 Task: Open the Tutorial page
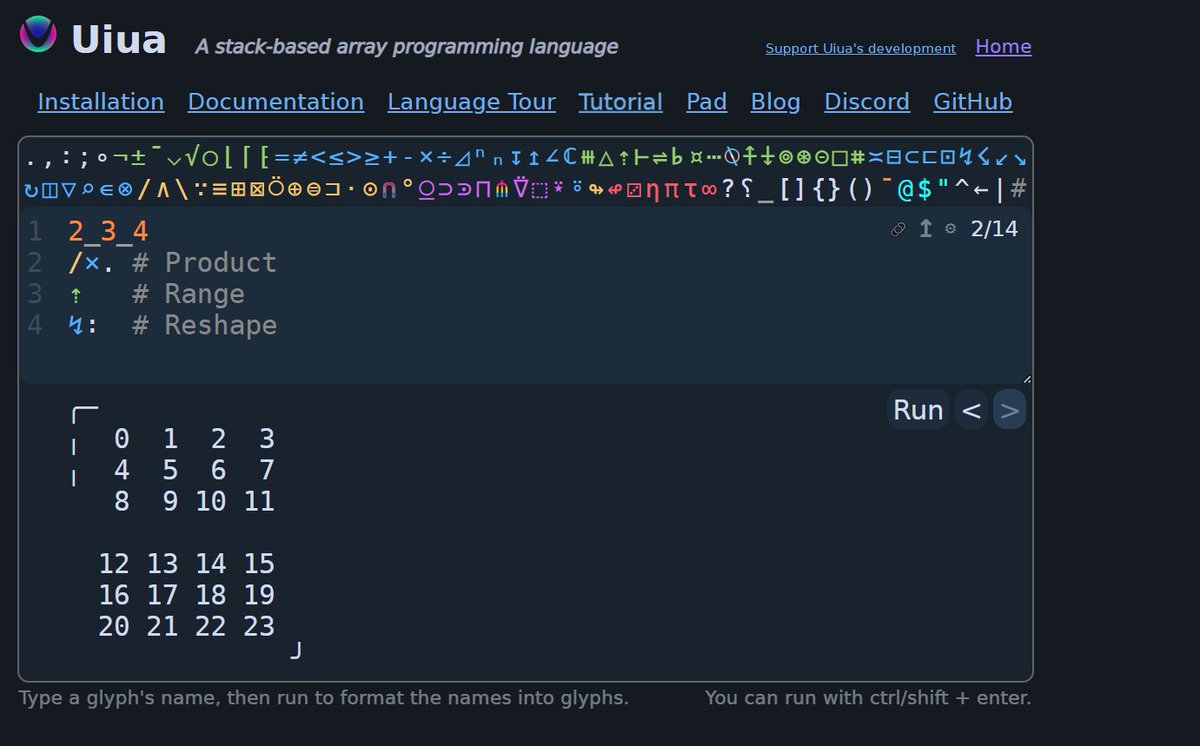[621, 102]
